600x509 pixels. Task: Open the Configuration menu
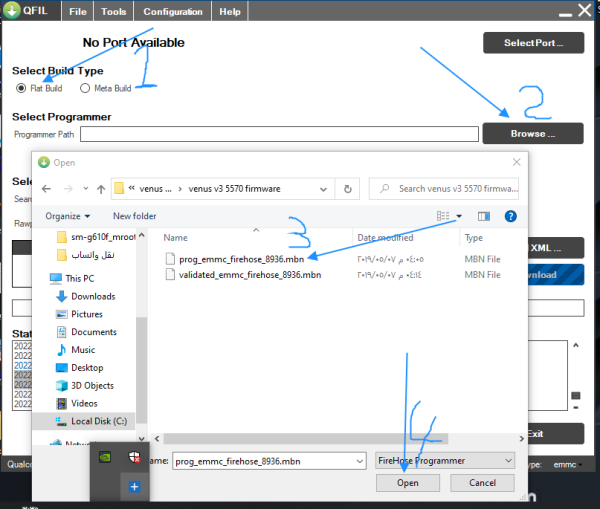(x=173, y=11)
